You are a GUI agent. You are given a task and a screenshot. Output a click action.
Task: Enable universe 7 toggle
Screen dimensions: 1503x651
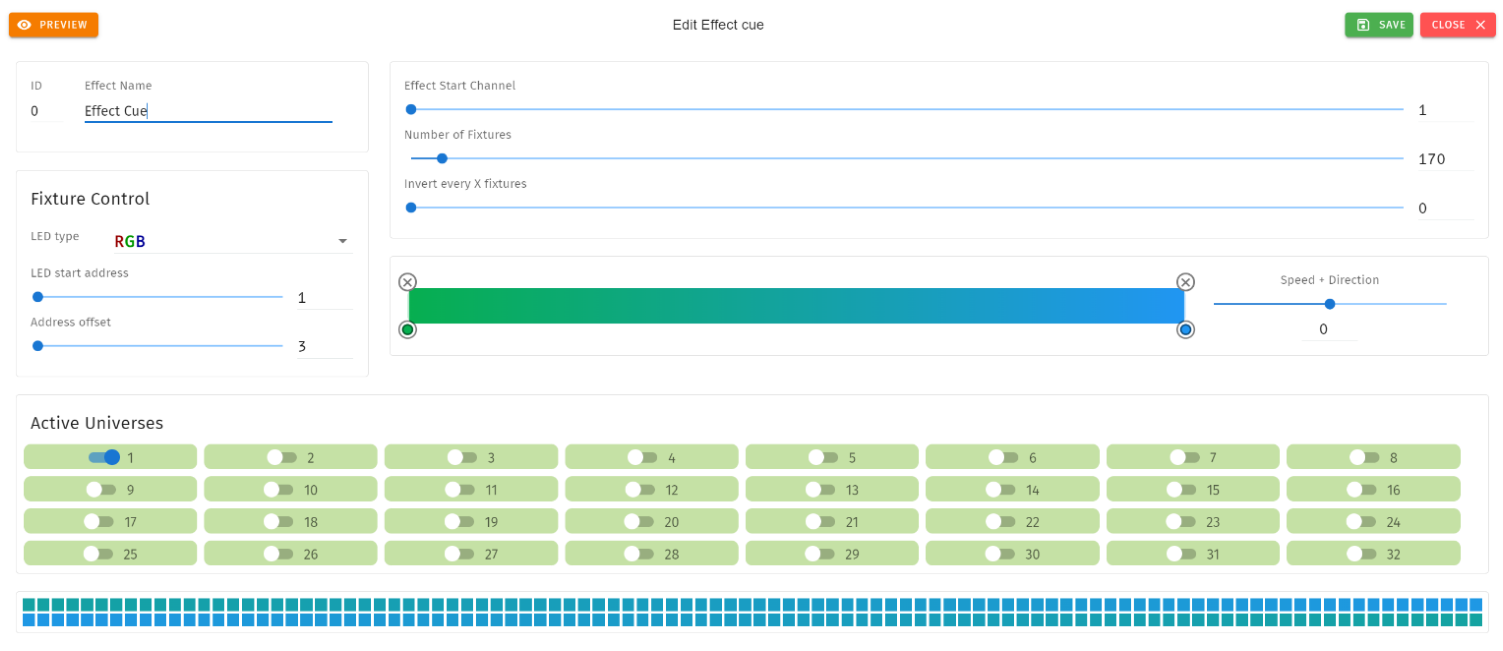coord(1184,457)
